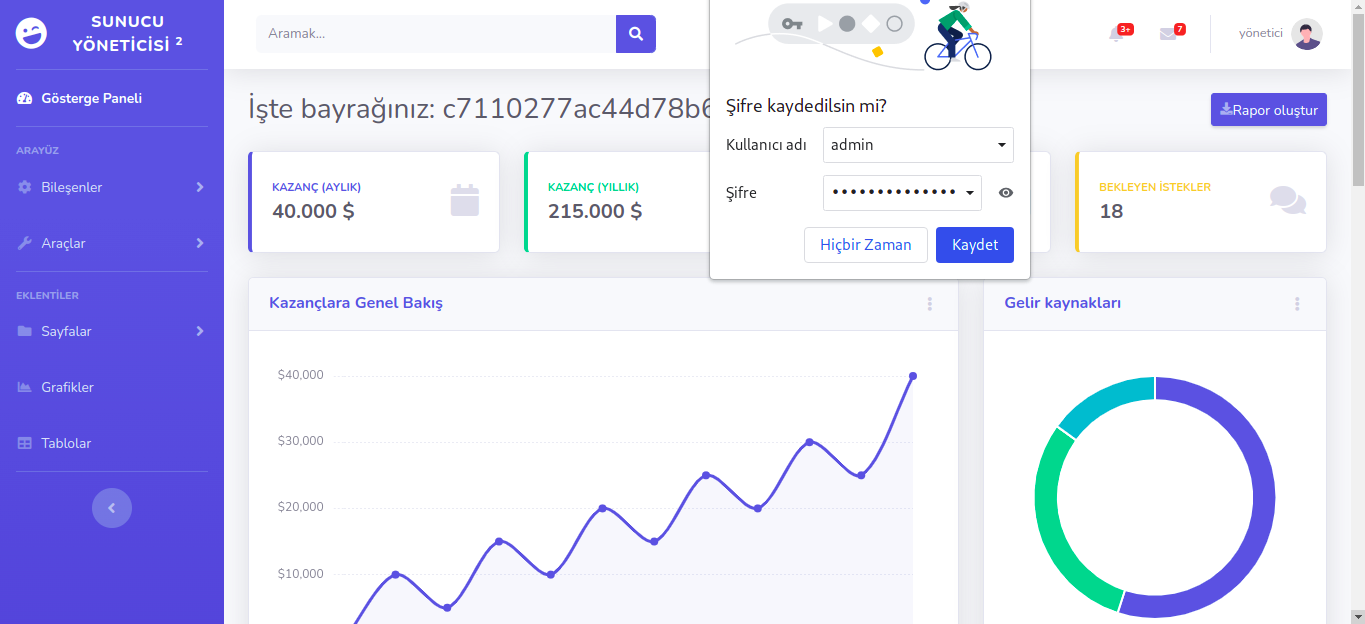Click the Kaydet button to save password
The height and width of the screenshot is (624, 1365).
click(975, 245)
